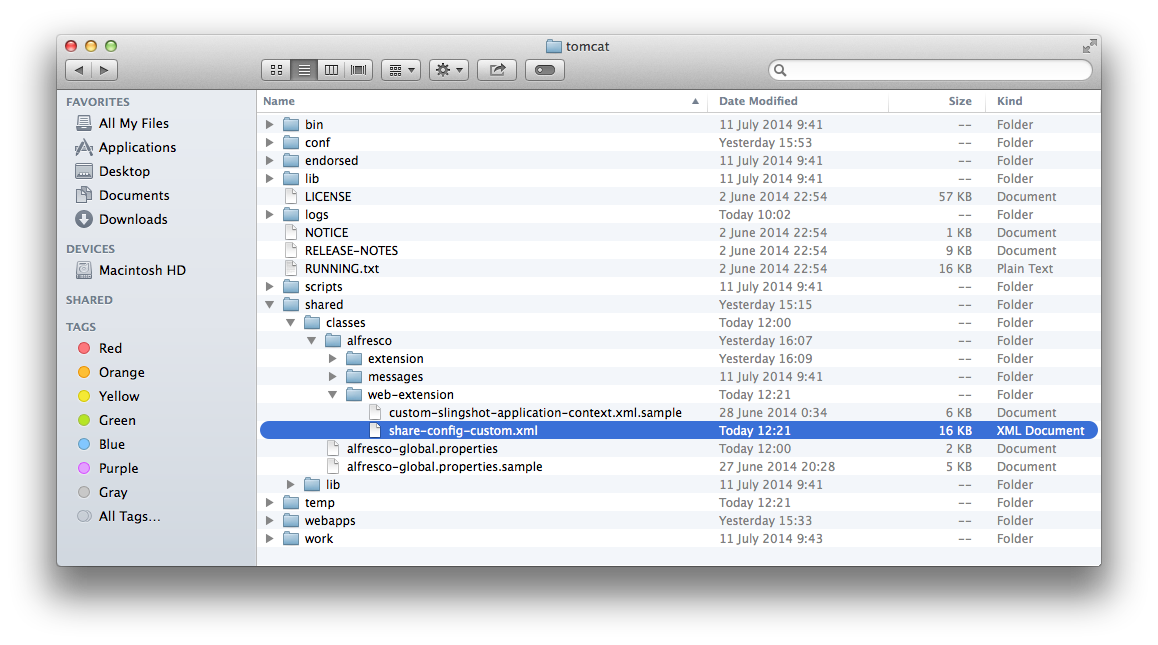Click the Share toolbar button
This screenshot has width=1158, height=645.
[x=497, y=70]
